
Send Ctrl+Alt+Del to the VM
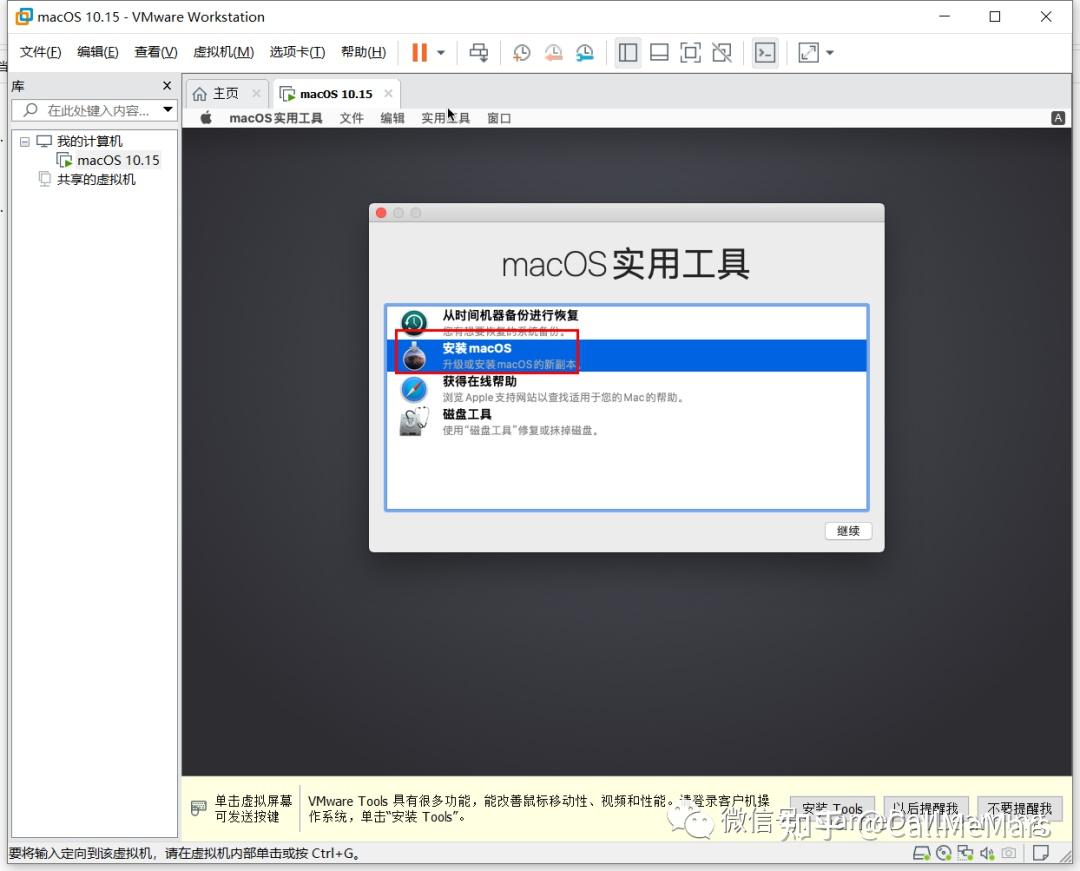coord(479,52)
